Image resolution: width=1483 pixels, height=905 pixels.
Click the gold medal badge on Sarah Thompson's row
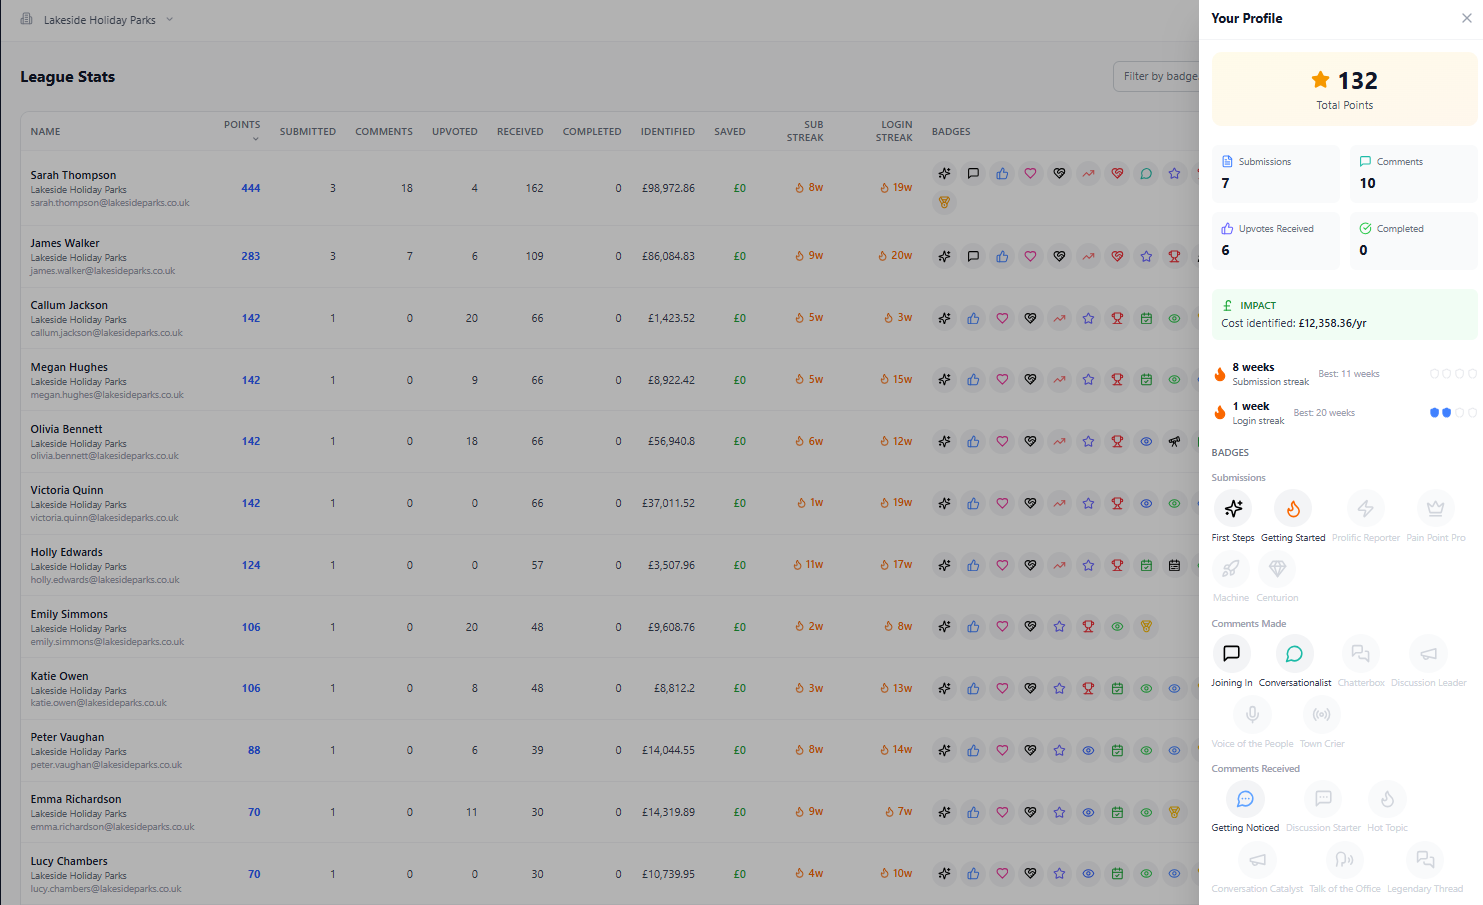coord(944,202)
